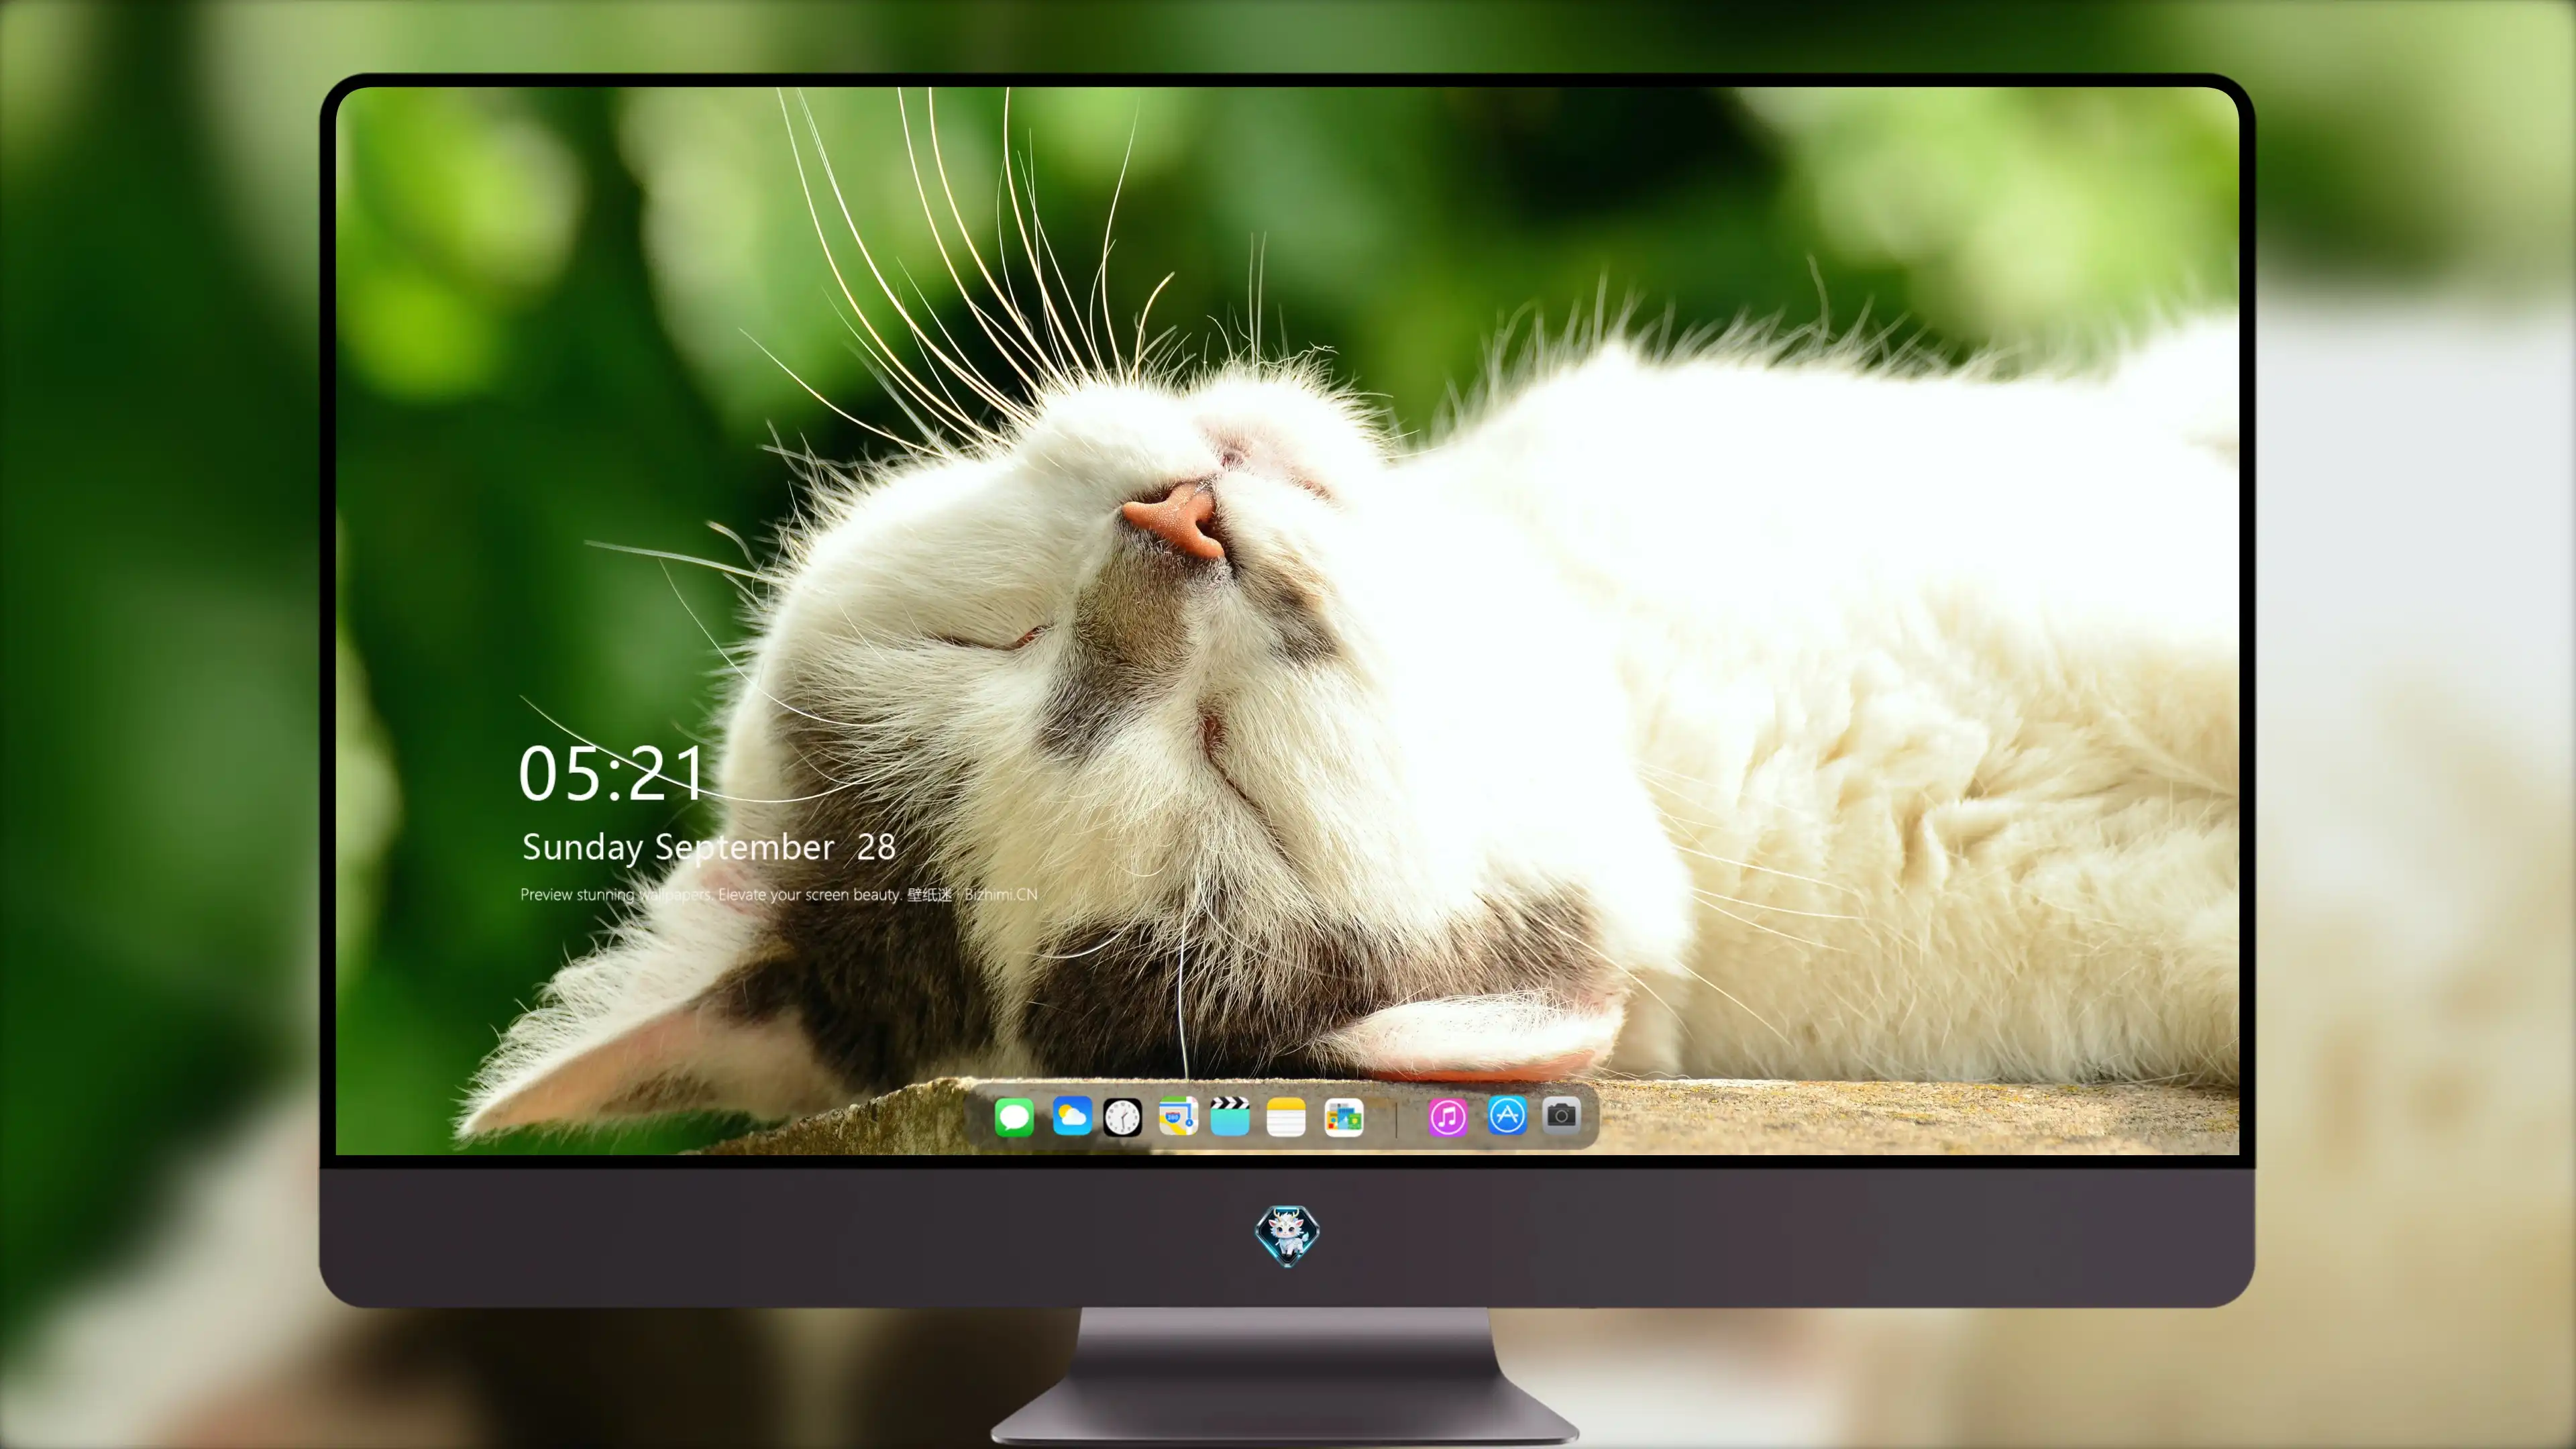Click the "Preview stunning wallpapers" tagline text
This screenshot has height=1449, width=2576.
[779, 894]
